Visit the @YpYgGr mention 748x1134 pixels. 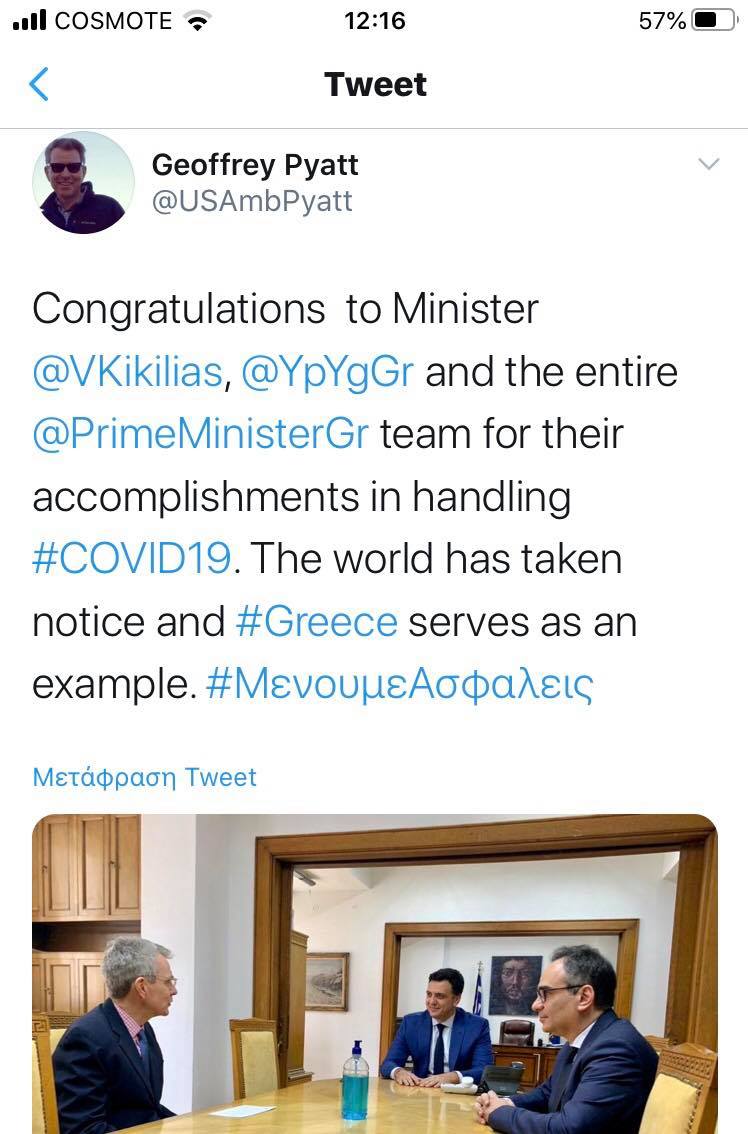click(328, 372)
